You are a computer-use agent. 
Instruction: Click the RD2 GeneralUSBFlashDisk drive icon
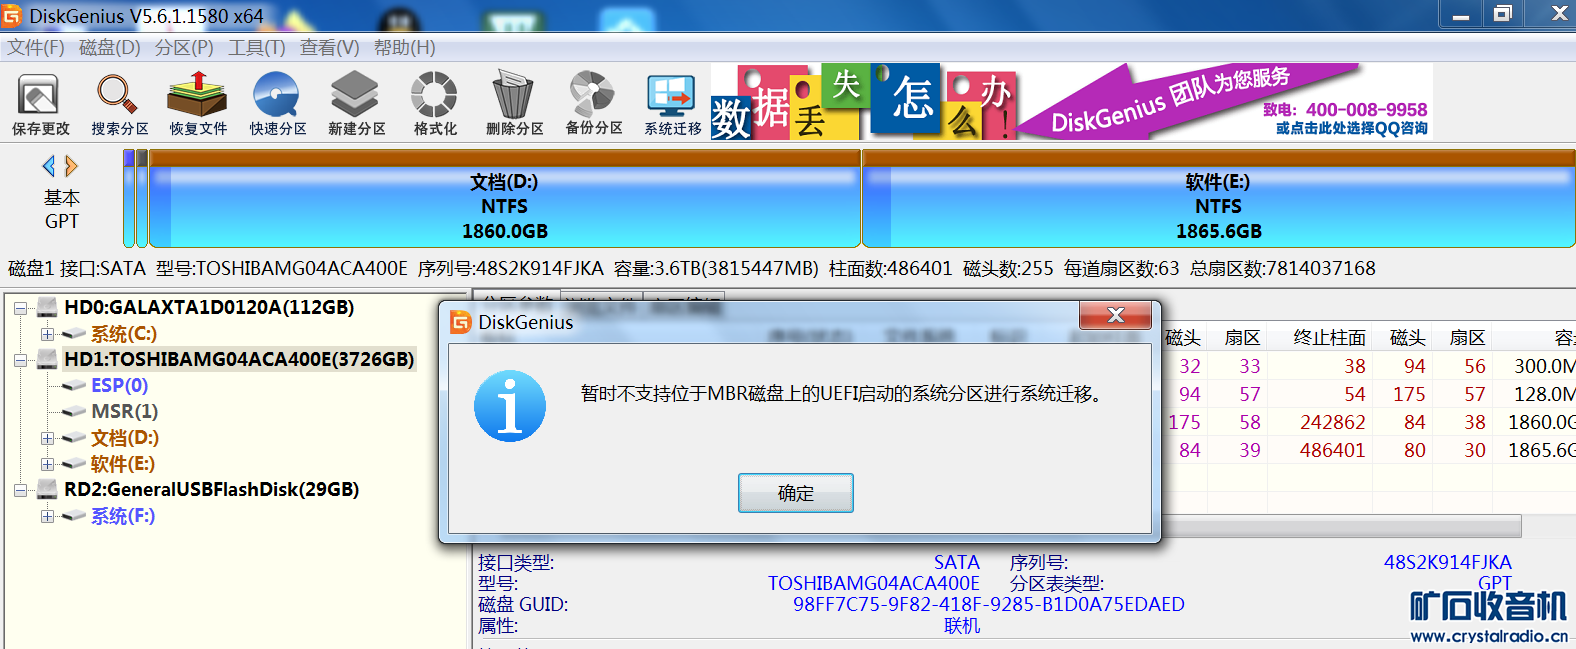click(47, 489)
